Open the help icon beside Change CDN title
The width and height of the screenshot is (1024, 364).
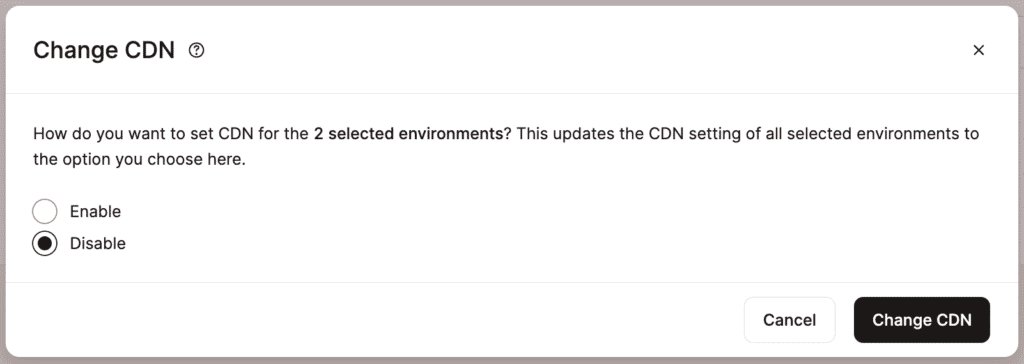click(x=196, y=50)
